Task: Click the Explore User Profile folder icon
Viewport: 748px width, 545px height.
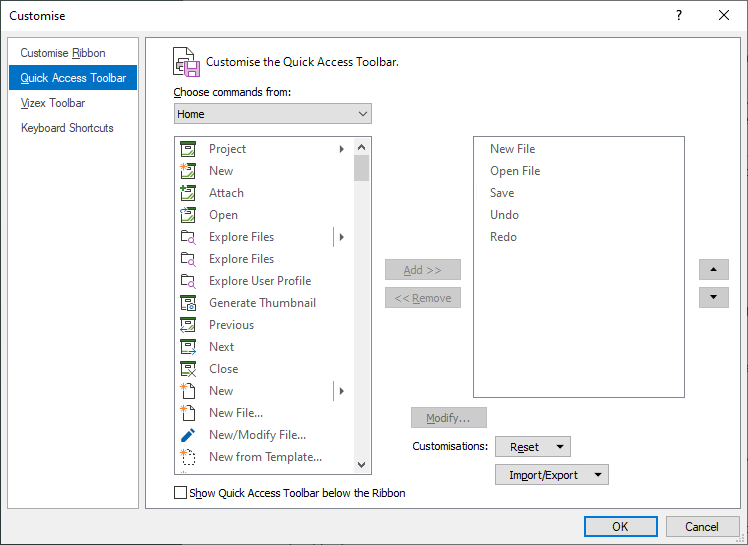Action: [188, 281]
